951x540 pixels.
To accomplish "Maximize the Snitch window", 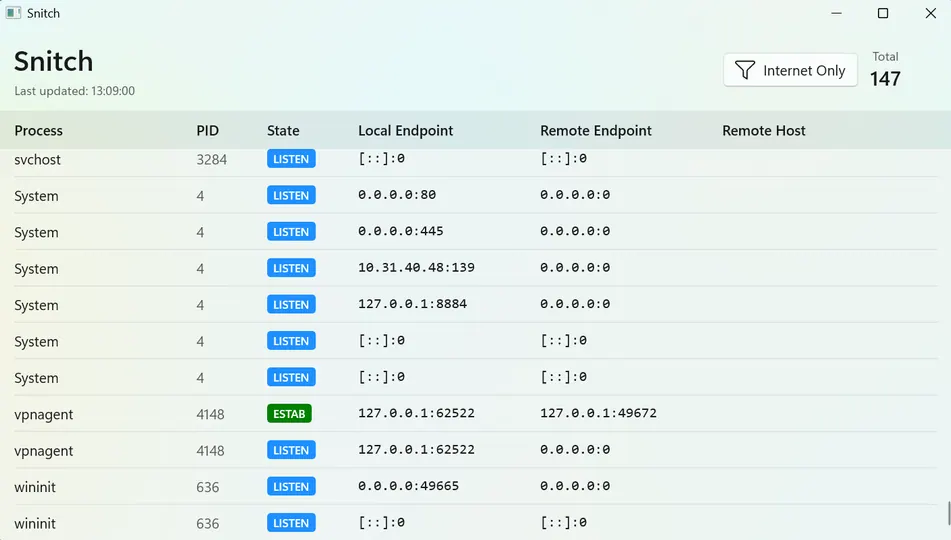I will [x=883, y=13].
